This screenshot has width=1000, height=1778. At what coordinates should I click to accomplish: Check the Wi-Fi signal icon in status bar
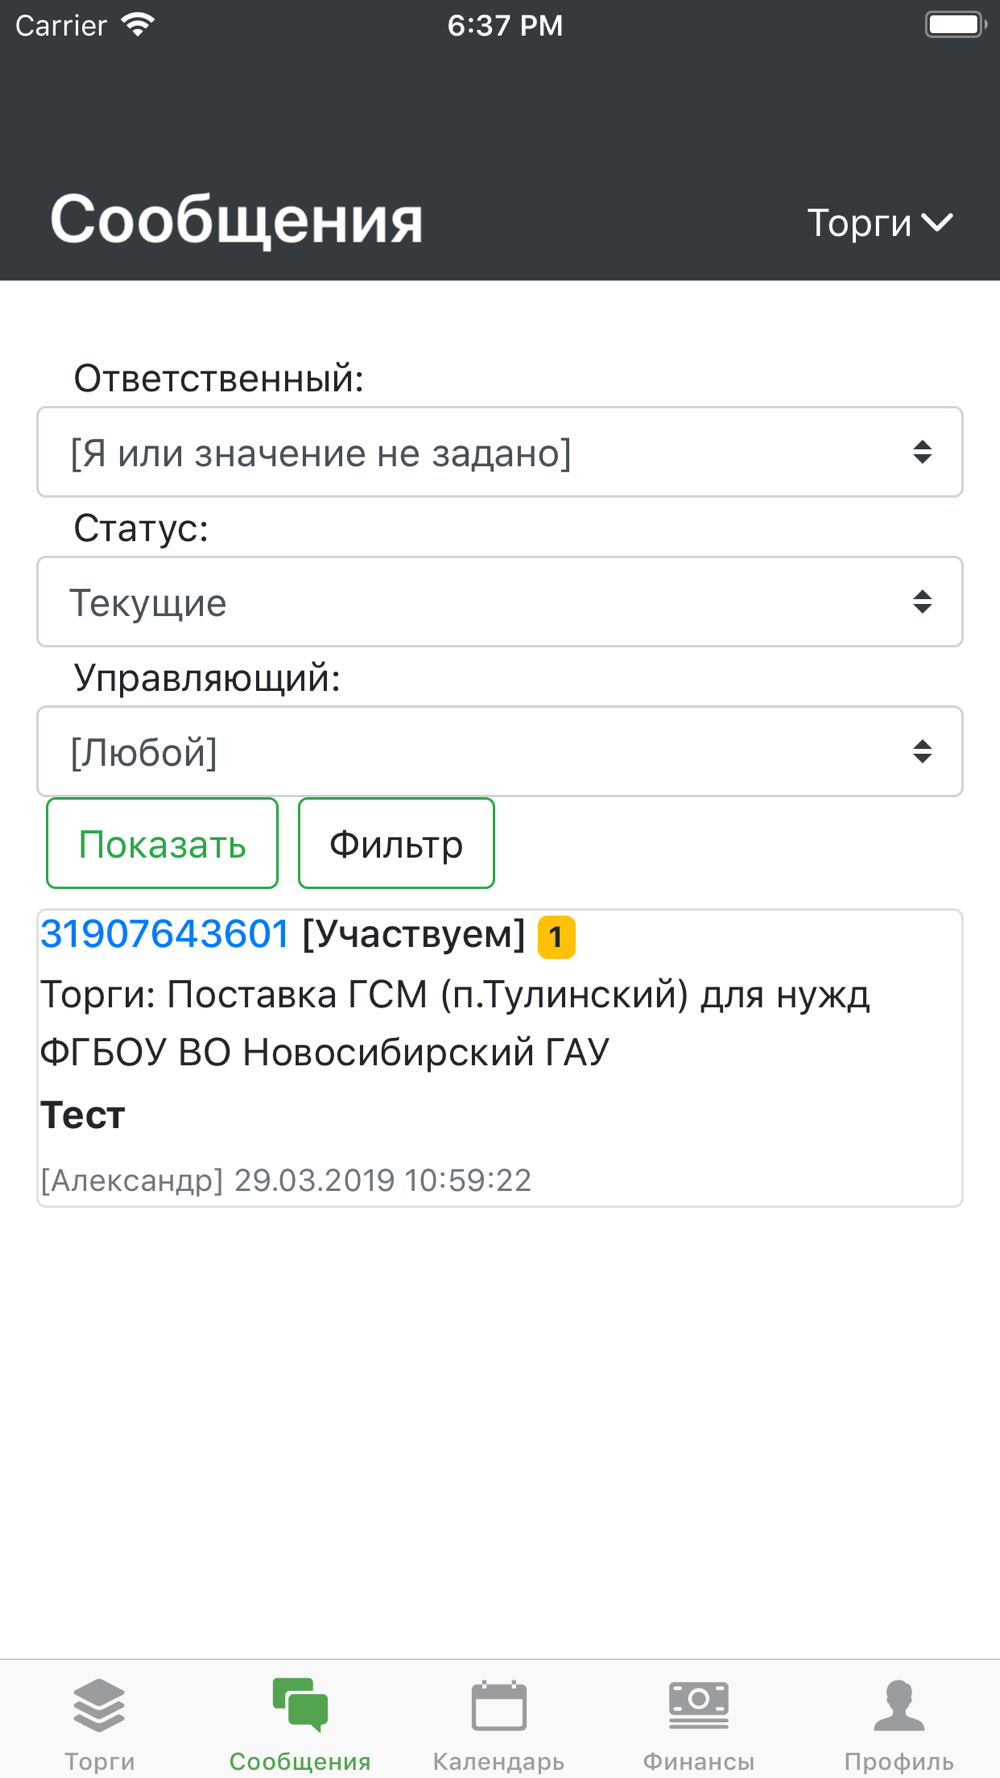[x=137, y=24]
